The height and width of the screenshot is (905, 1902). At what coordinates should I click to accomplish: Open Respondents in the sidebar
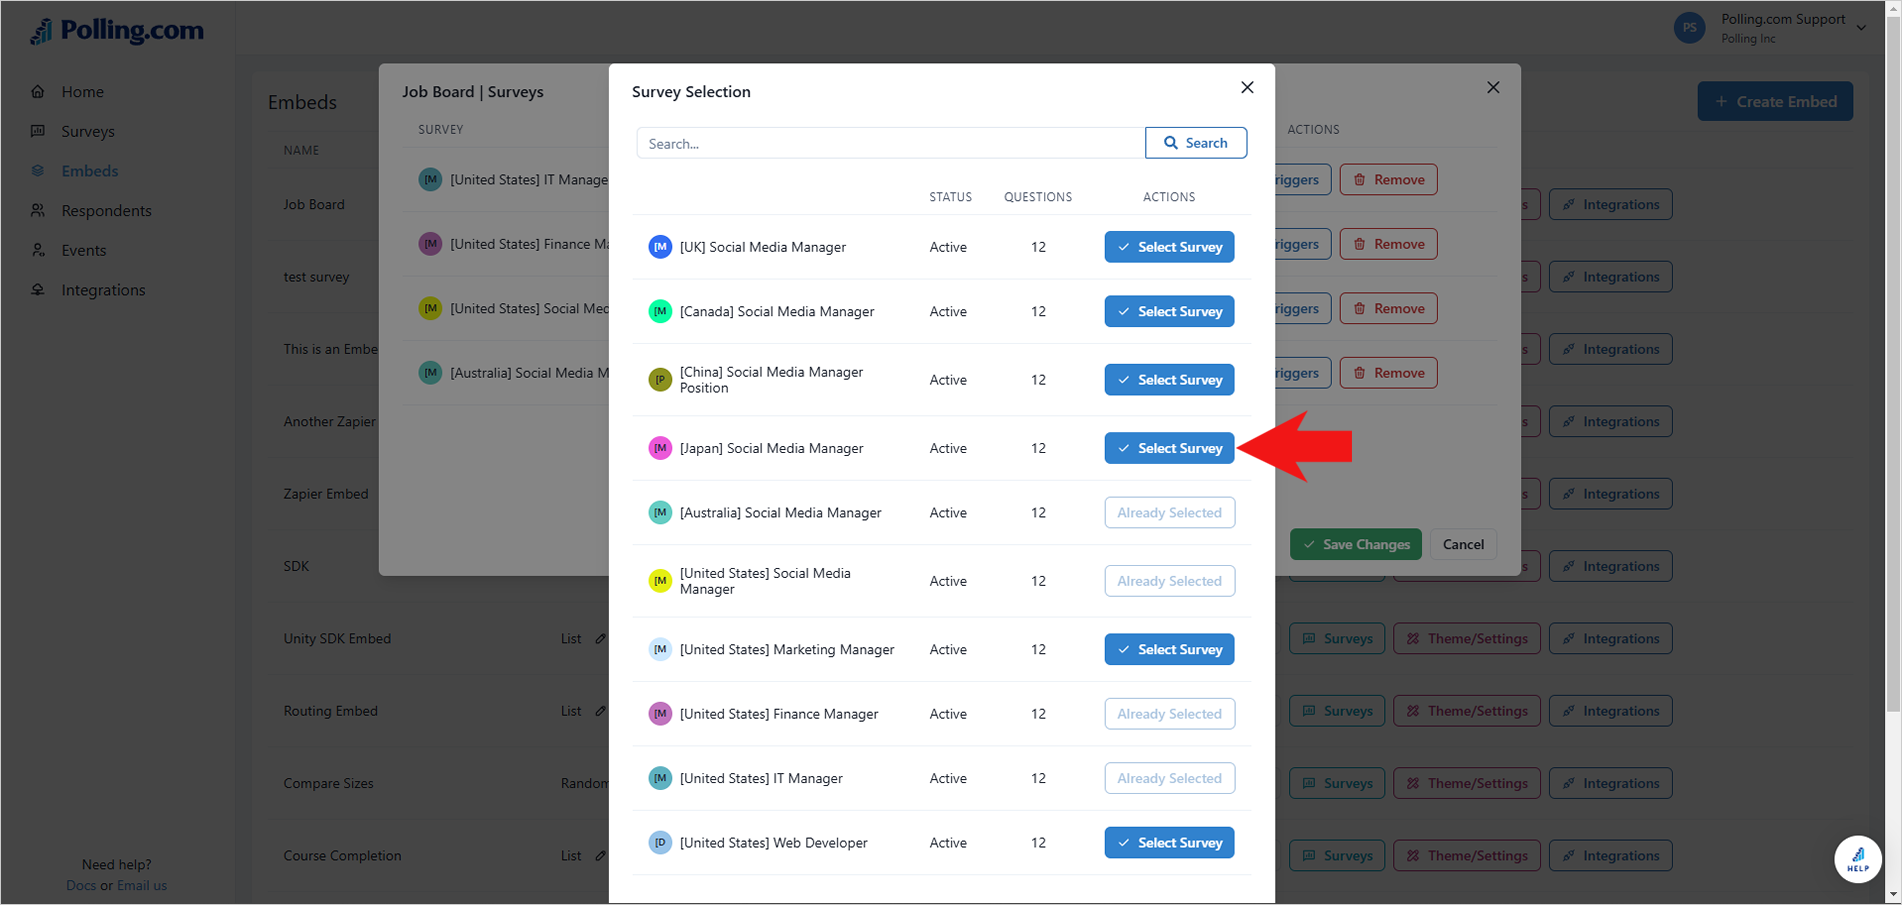106,211
